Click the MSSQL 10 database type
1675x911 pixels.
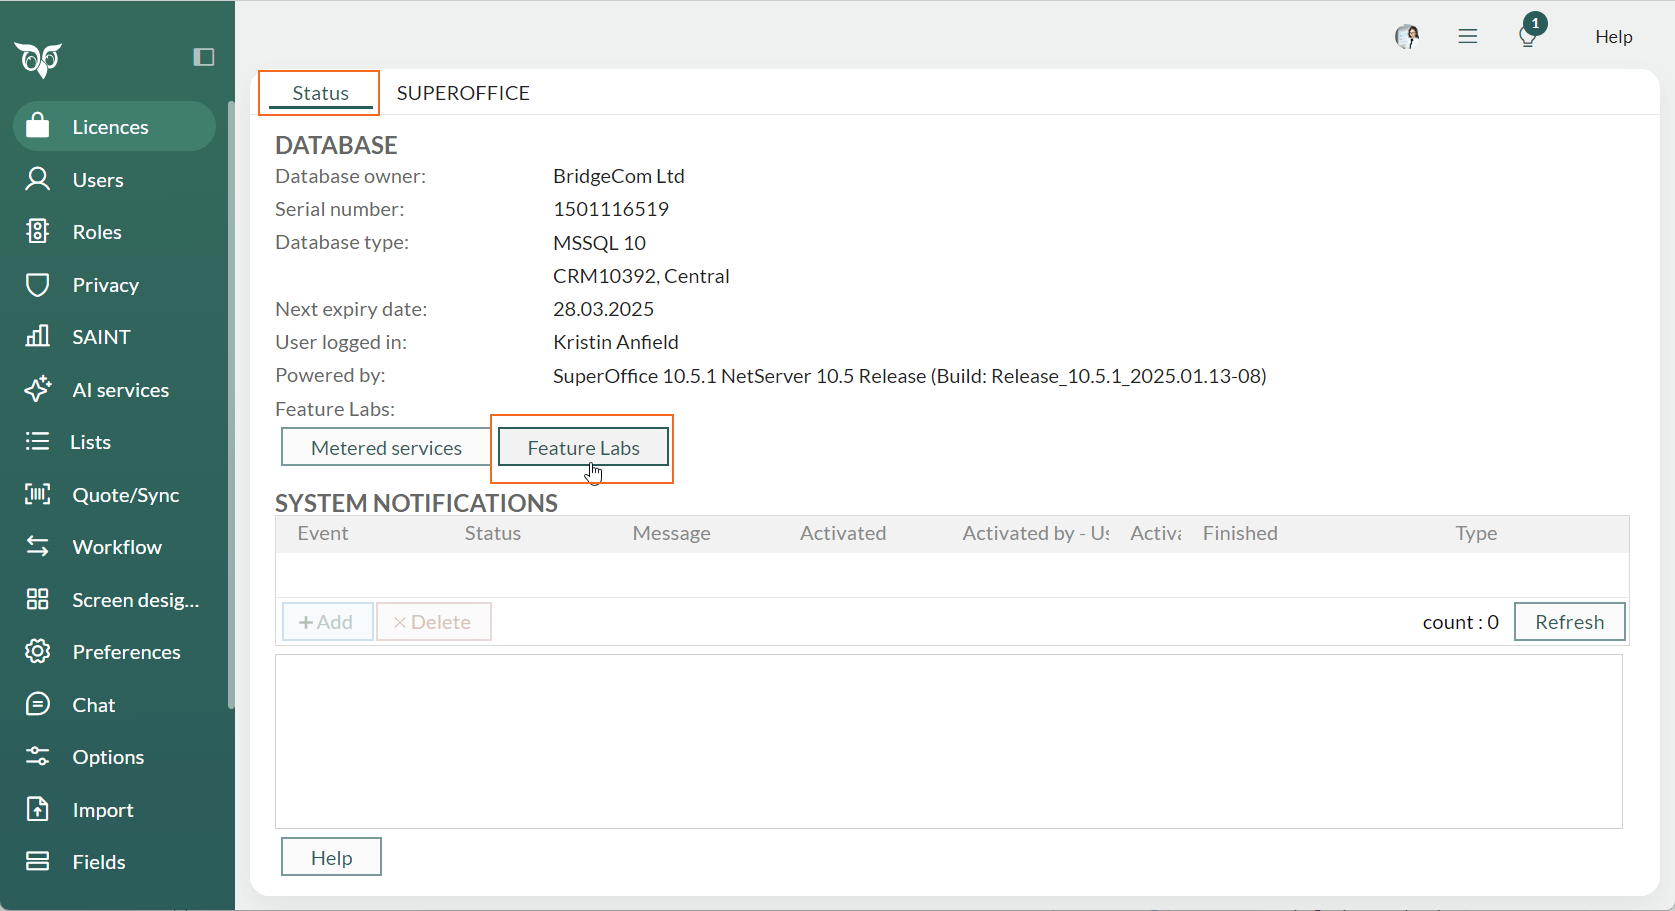tap(599, 243)
